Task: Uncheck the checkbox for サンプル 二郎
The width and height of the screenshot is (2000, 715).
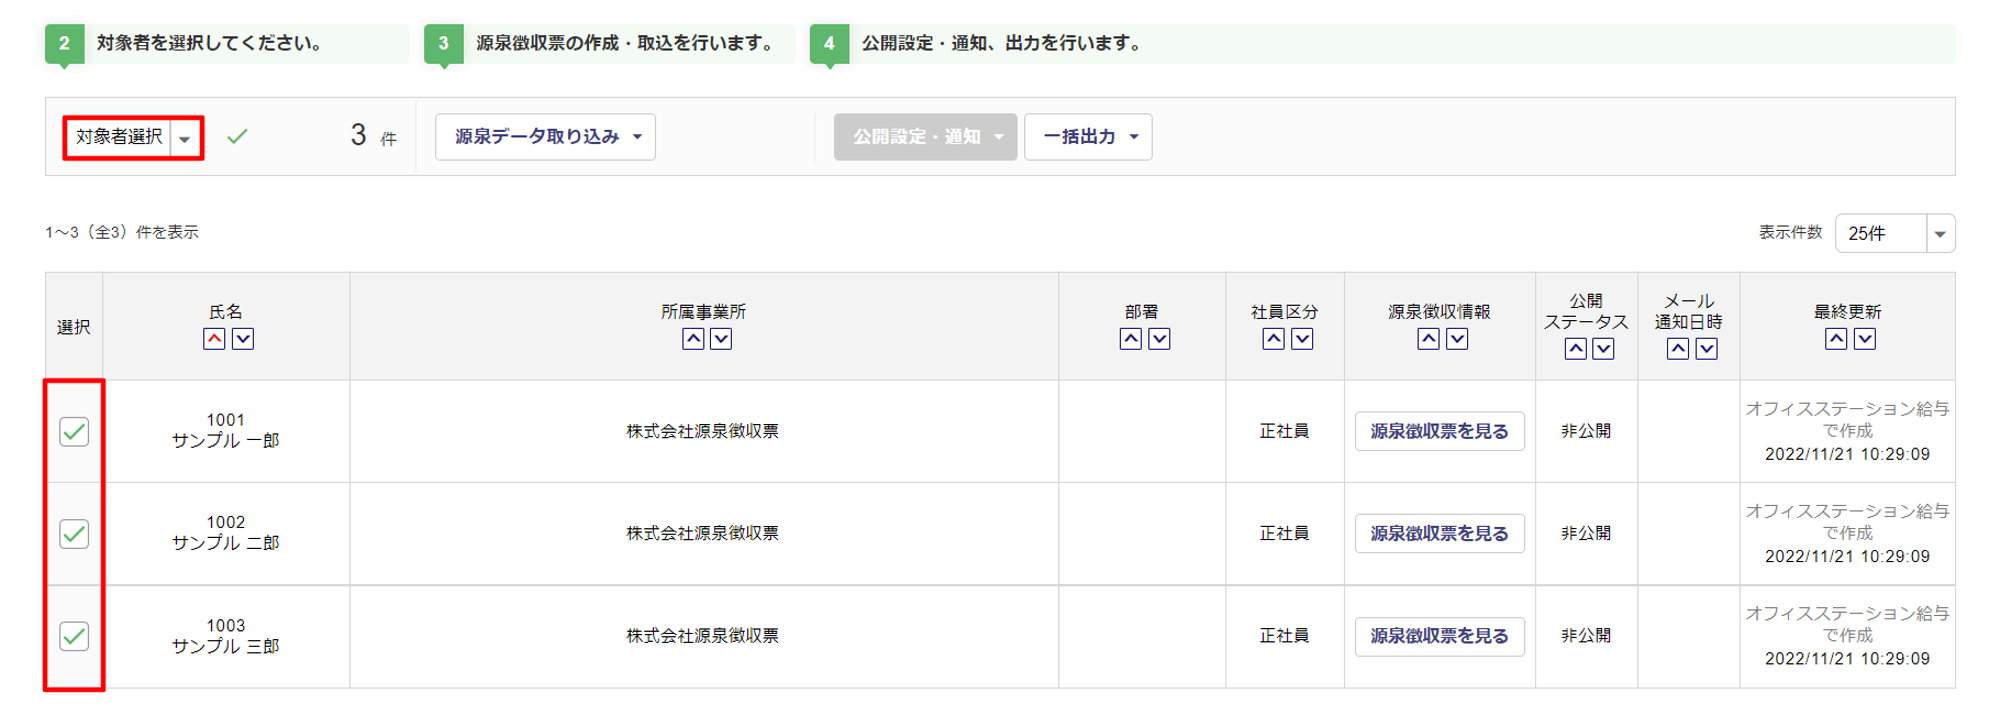Action: [x=74, y=534]
